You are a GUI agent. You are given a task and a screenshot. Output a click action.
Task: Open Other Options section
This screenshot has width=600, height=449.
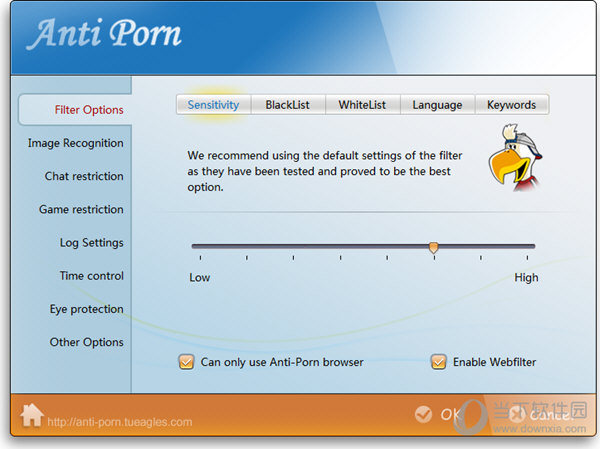point(86,342)
